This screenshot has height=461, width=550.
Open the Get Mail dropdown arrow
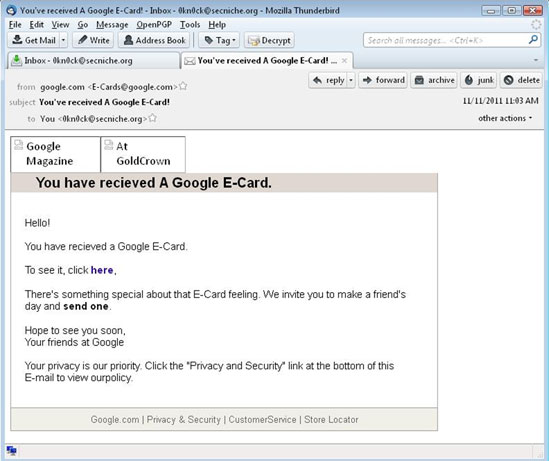click(x=63, y=40)
